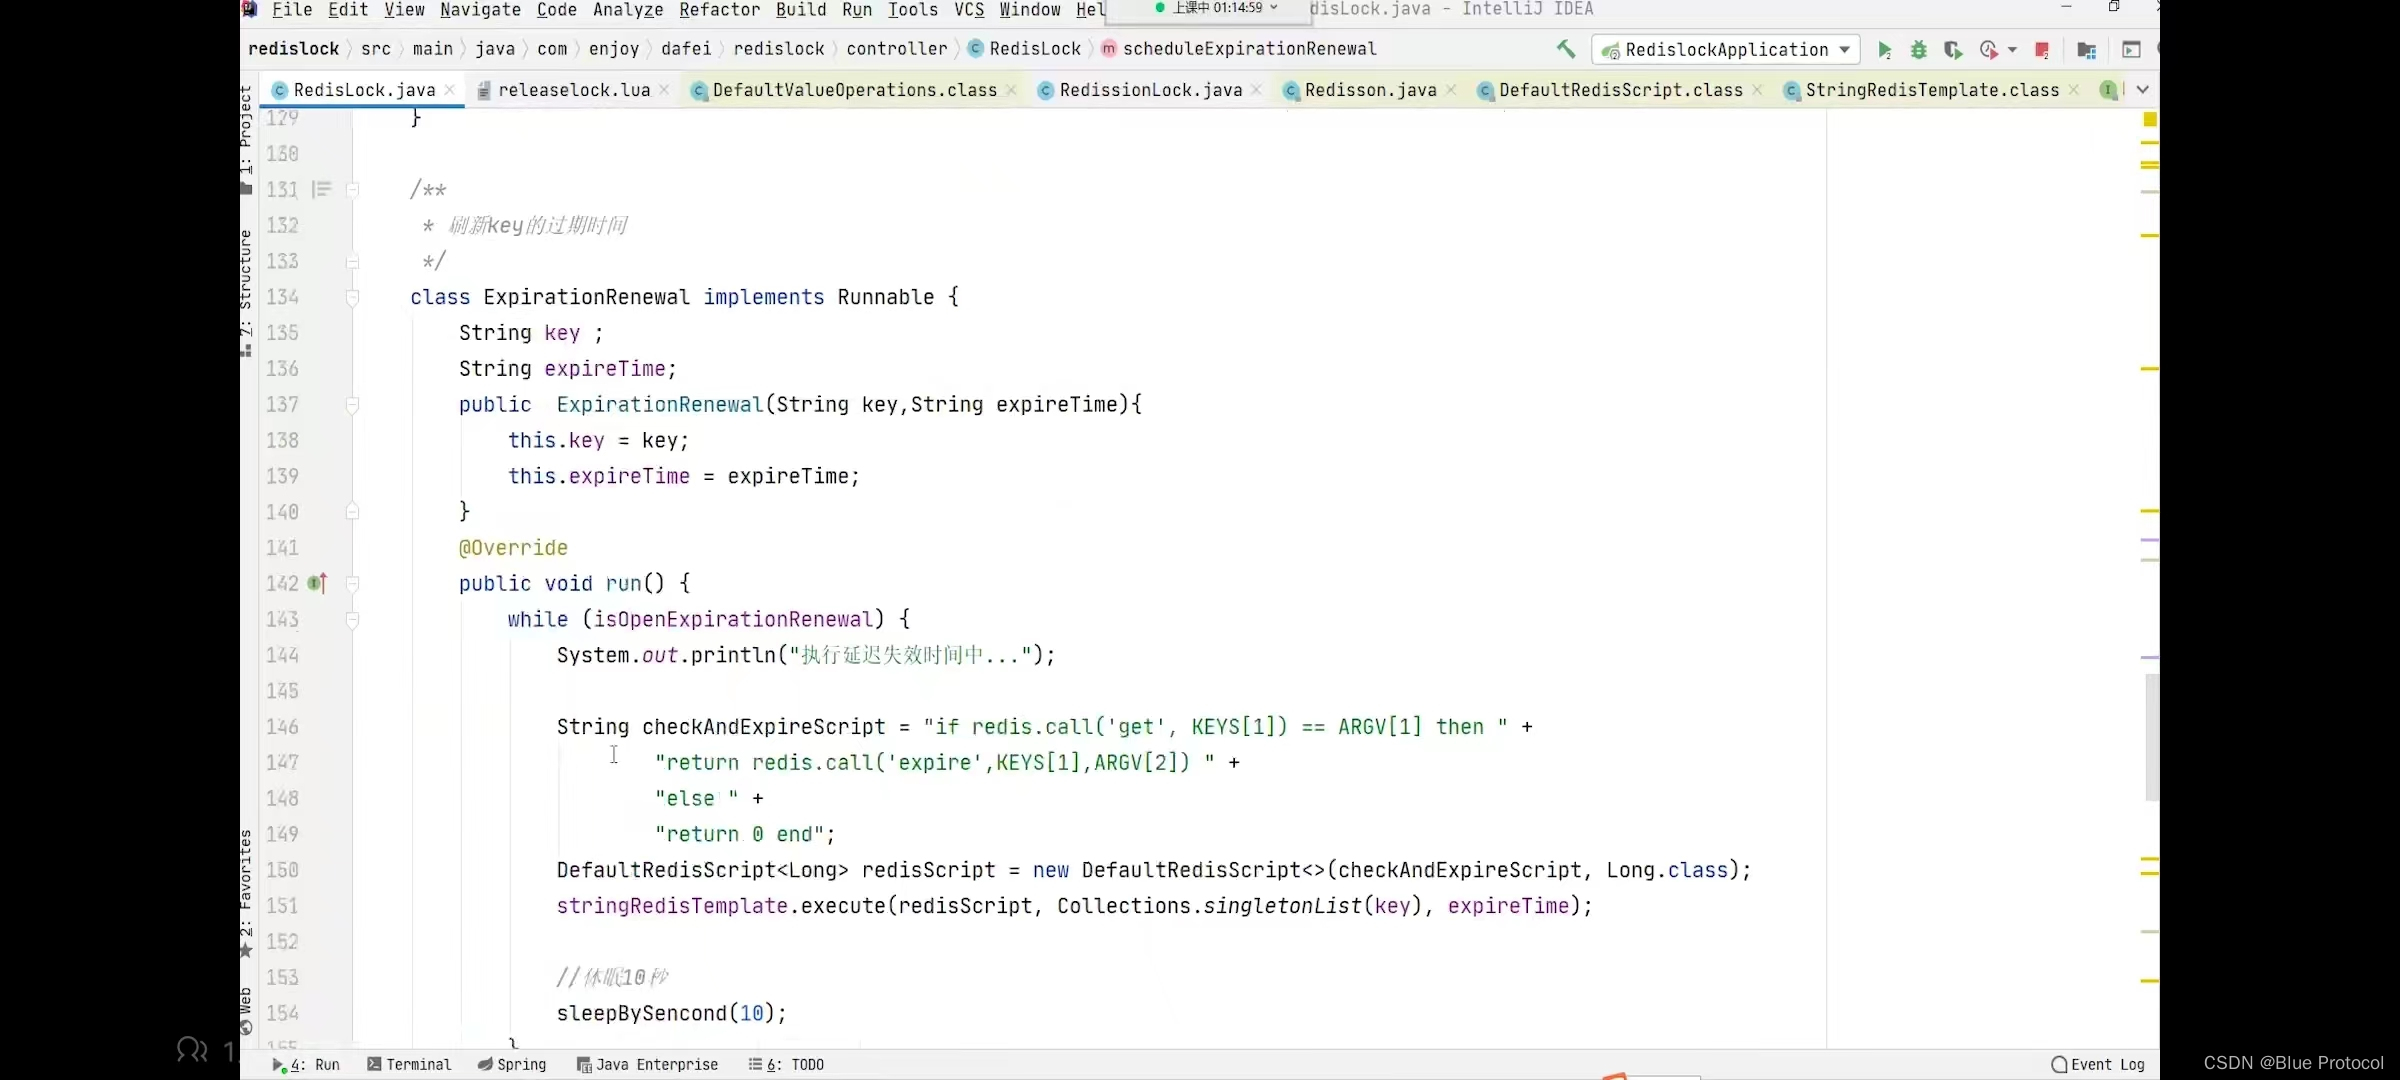Open the Java Enterprise tool window
This screenshot has height=1080, width=2400.
(x=647, y=1065)
